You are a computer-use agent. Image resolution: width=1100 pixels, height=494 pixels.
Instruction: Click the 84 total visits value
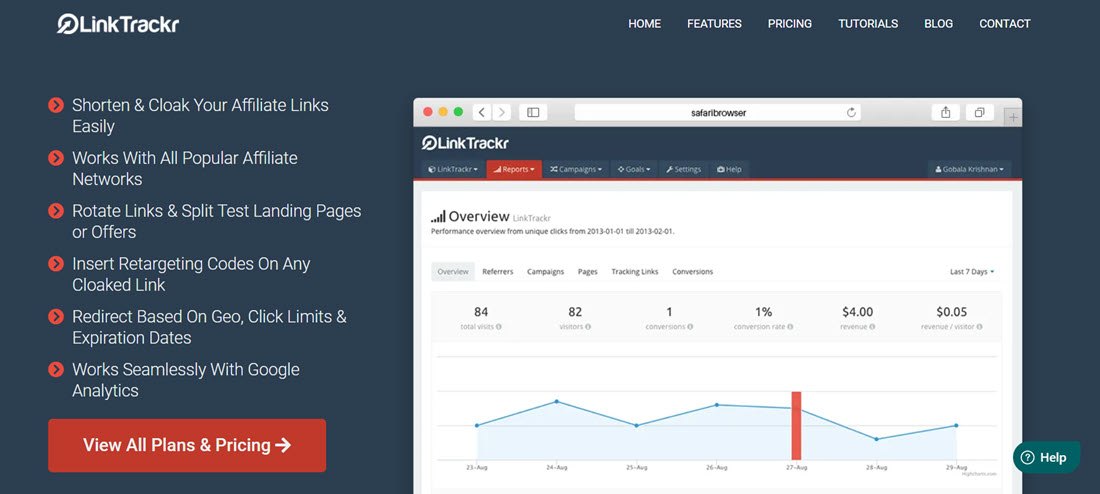481,312
